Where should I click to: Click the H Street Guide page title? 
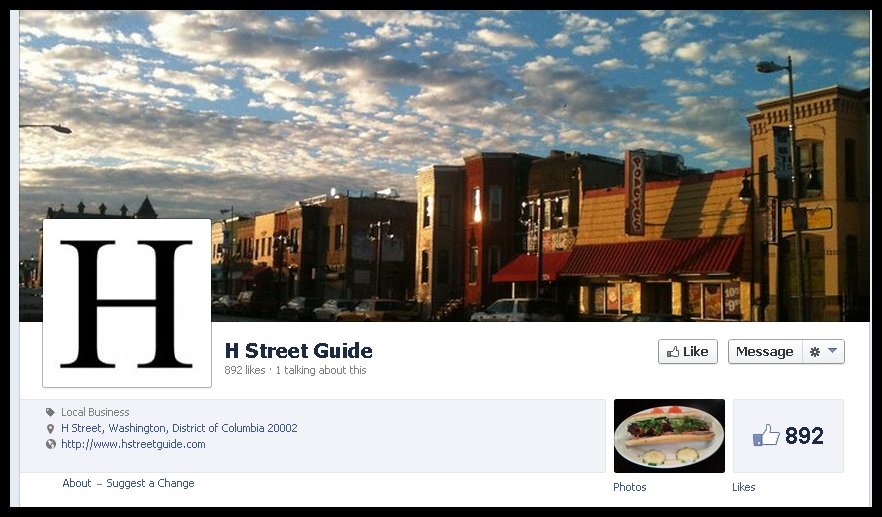click(x=299, y=351)
